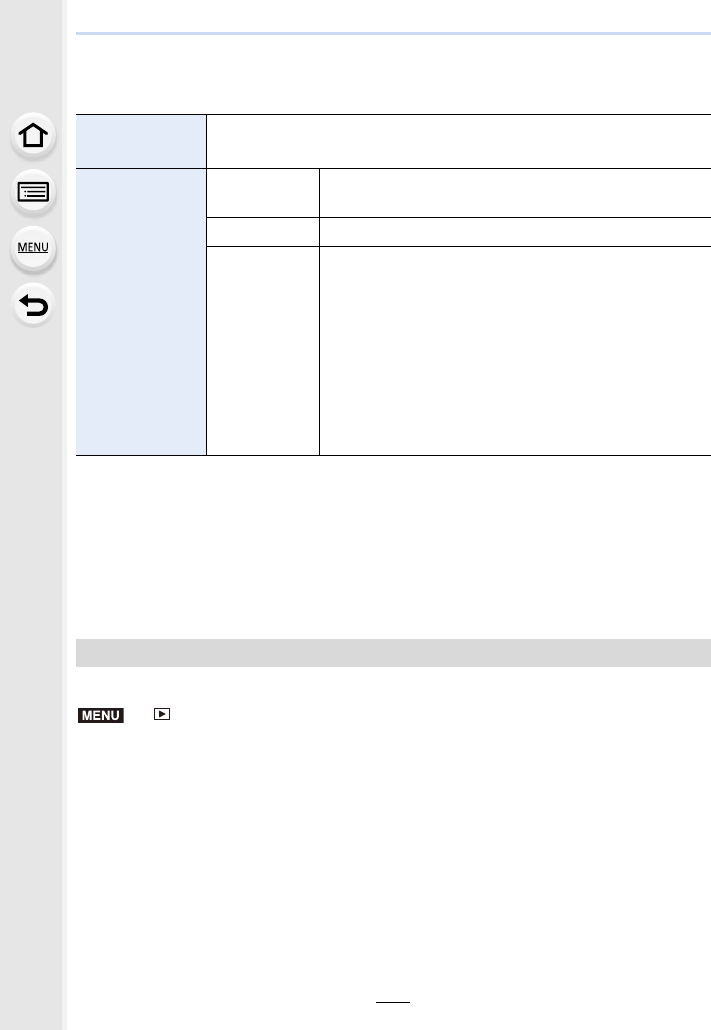Click the large bottom-right table cell
This screenshot has height=1030, width=711.
(x=515, y=351)
